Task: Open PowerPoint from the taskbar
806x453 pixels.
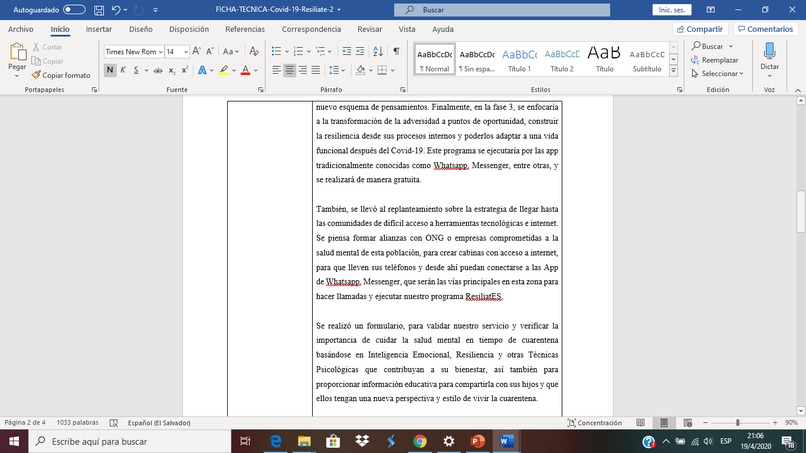Action: [x=478, y=441]
